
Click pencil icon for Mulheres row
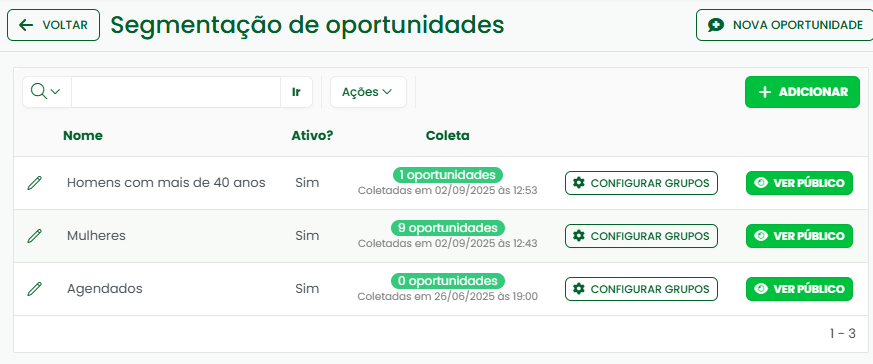tap(35, 235)
